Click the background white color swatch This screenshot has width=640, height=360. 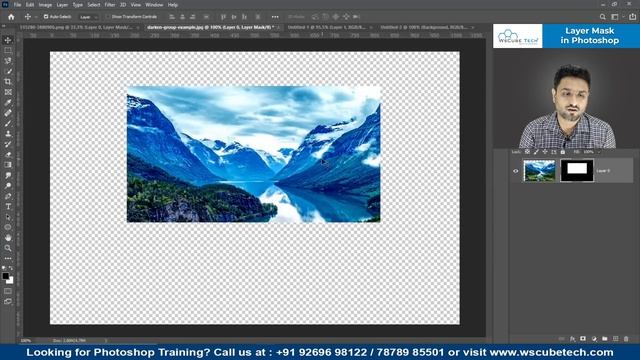pyautogui.click(x=11, y=281)
